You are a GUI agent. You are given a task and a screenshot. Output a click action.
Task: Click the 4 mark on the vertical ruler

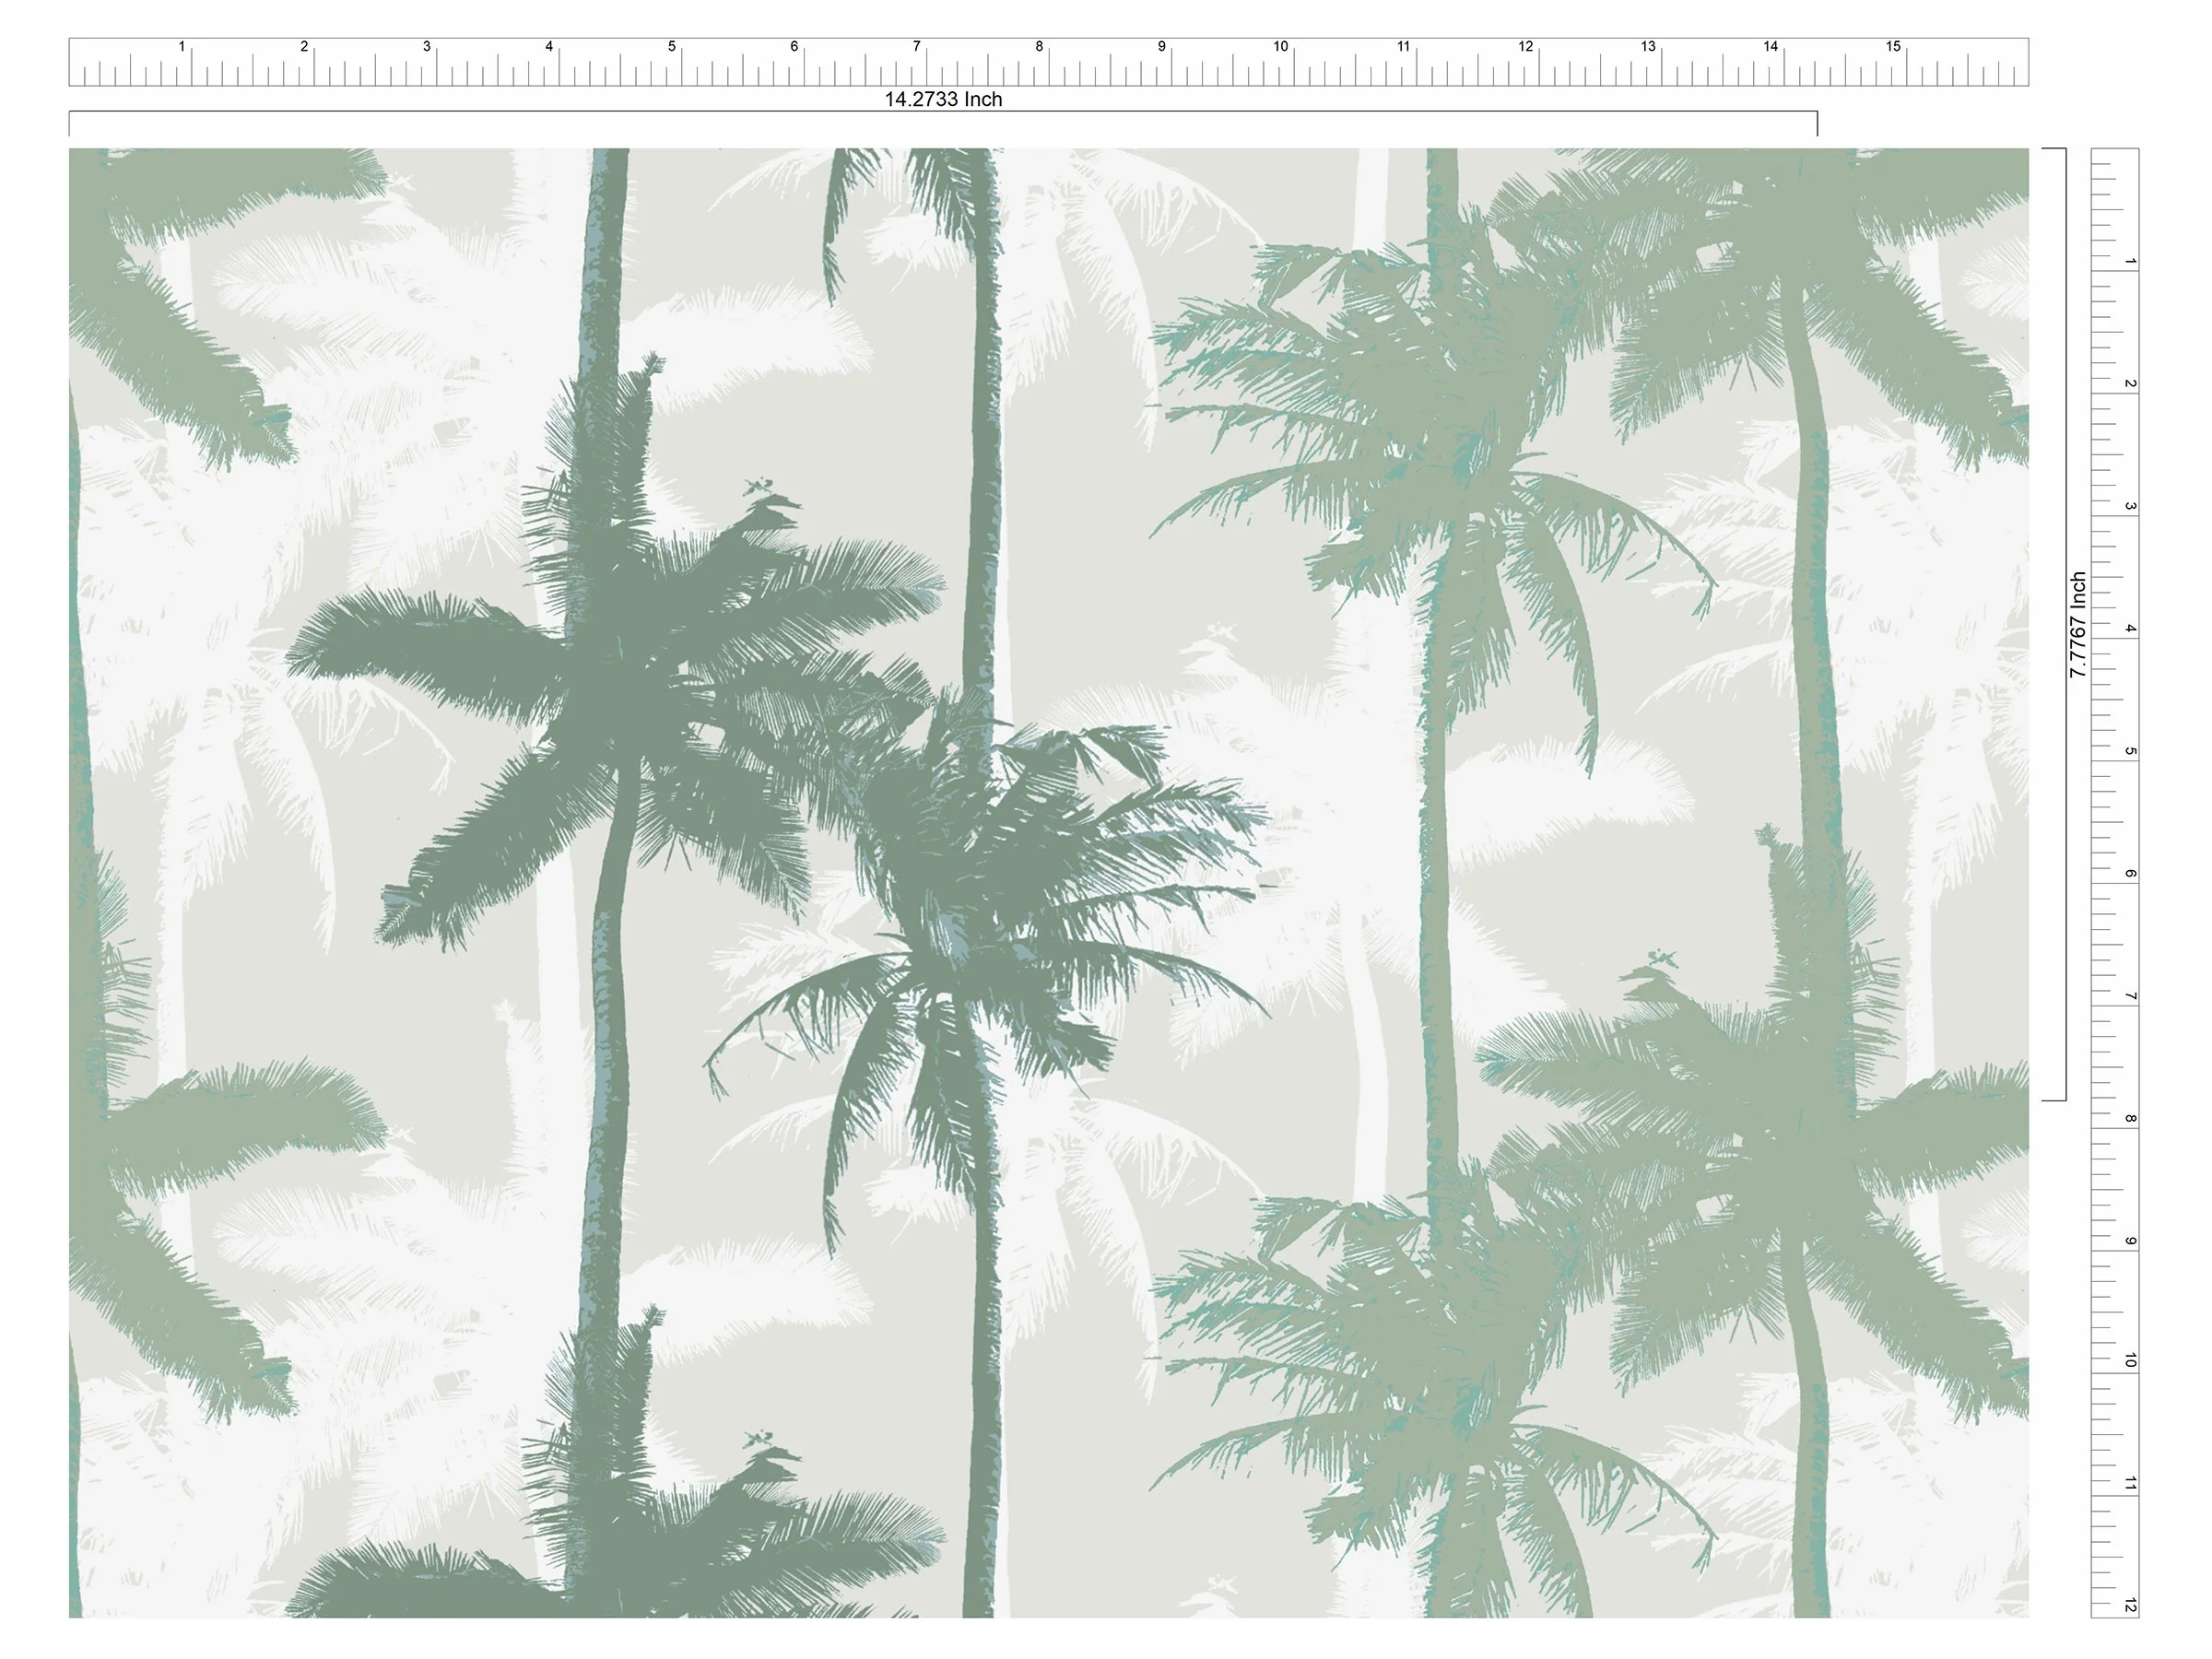point(2130,629)
